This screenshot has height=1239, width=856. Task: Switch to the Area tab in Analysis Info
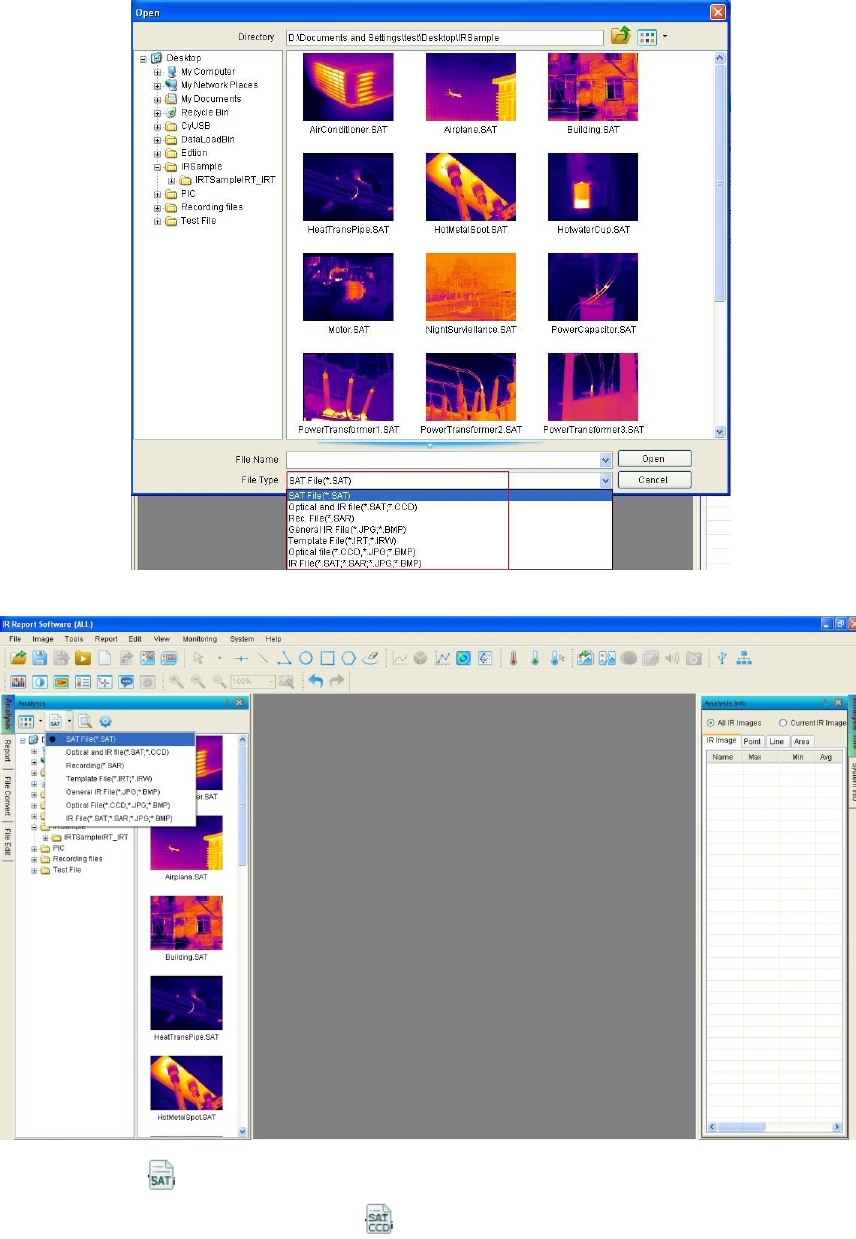coord(802,741)
